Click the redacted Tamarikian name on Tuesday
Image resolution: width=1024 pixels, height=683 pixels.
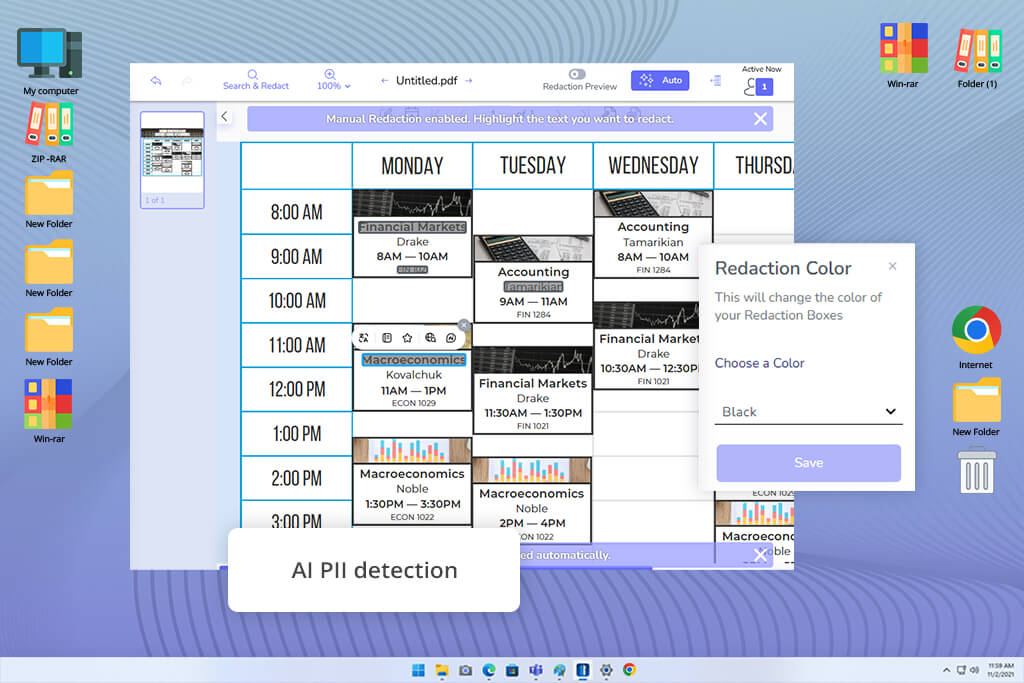pos(533,287)
